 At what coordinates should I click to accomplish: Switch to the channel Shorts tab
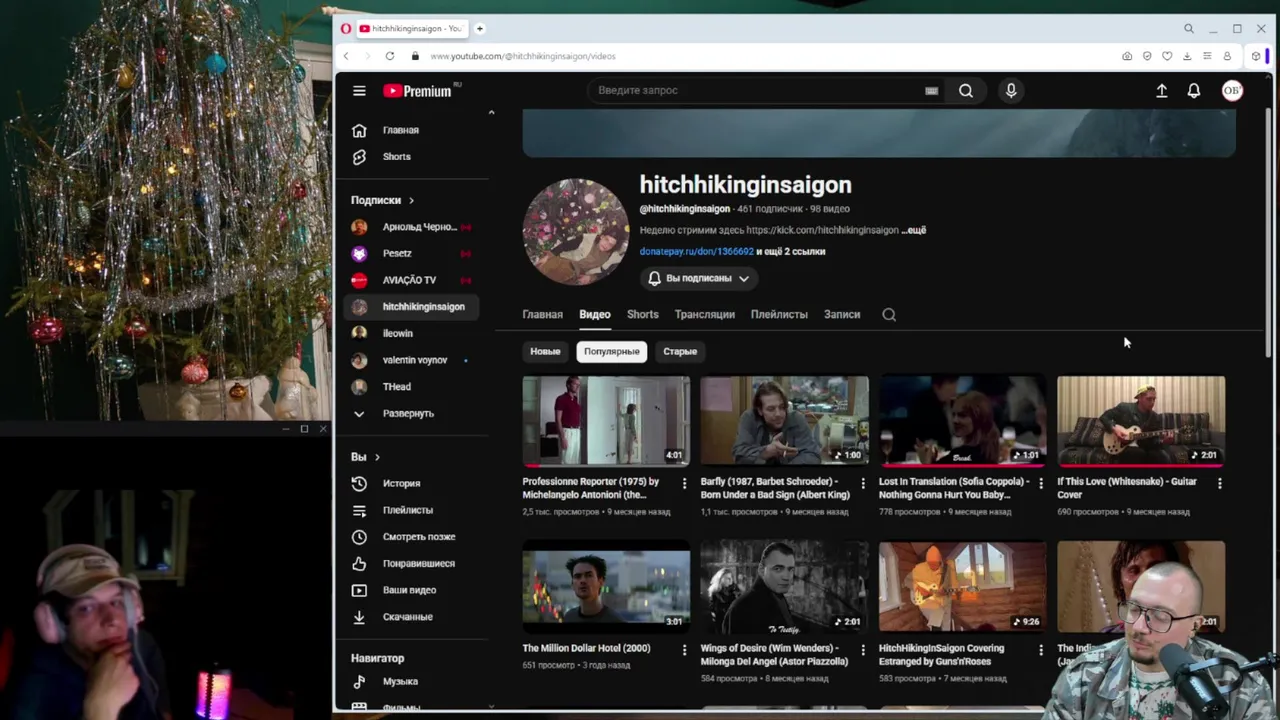point(643,315)
